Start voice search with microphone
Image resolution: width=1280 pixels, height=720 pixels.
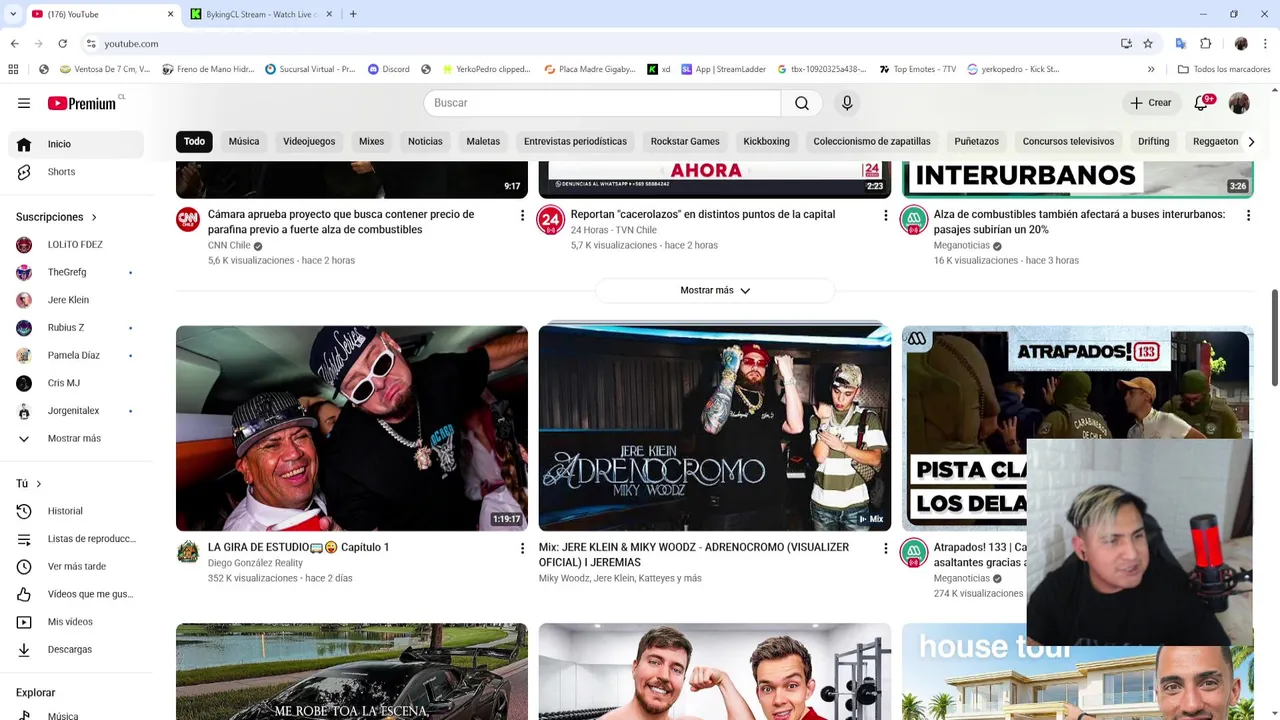point(847,103)
